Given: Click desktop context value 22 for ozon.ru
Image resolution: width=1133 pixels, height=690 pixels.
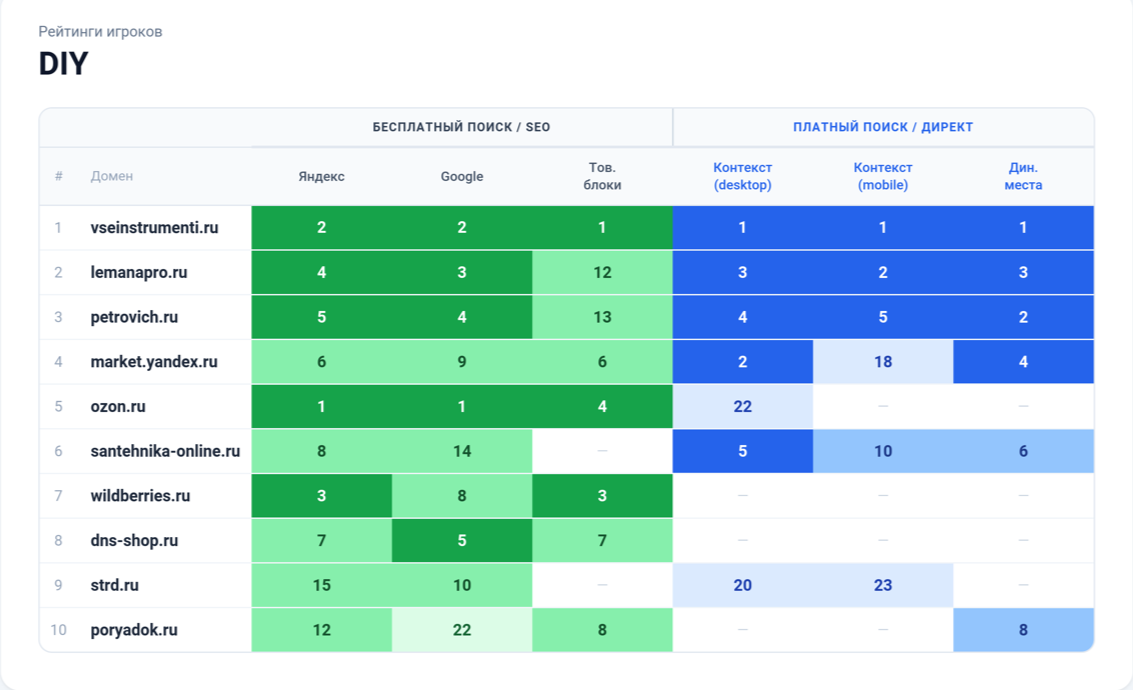Looking at the screenshot, I should pyautogui.click(x=743, y=407).
